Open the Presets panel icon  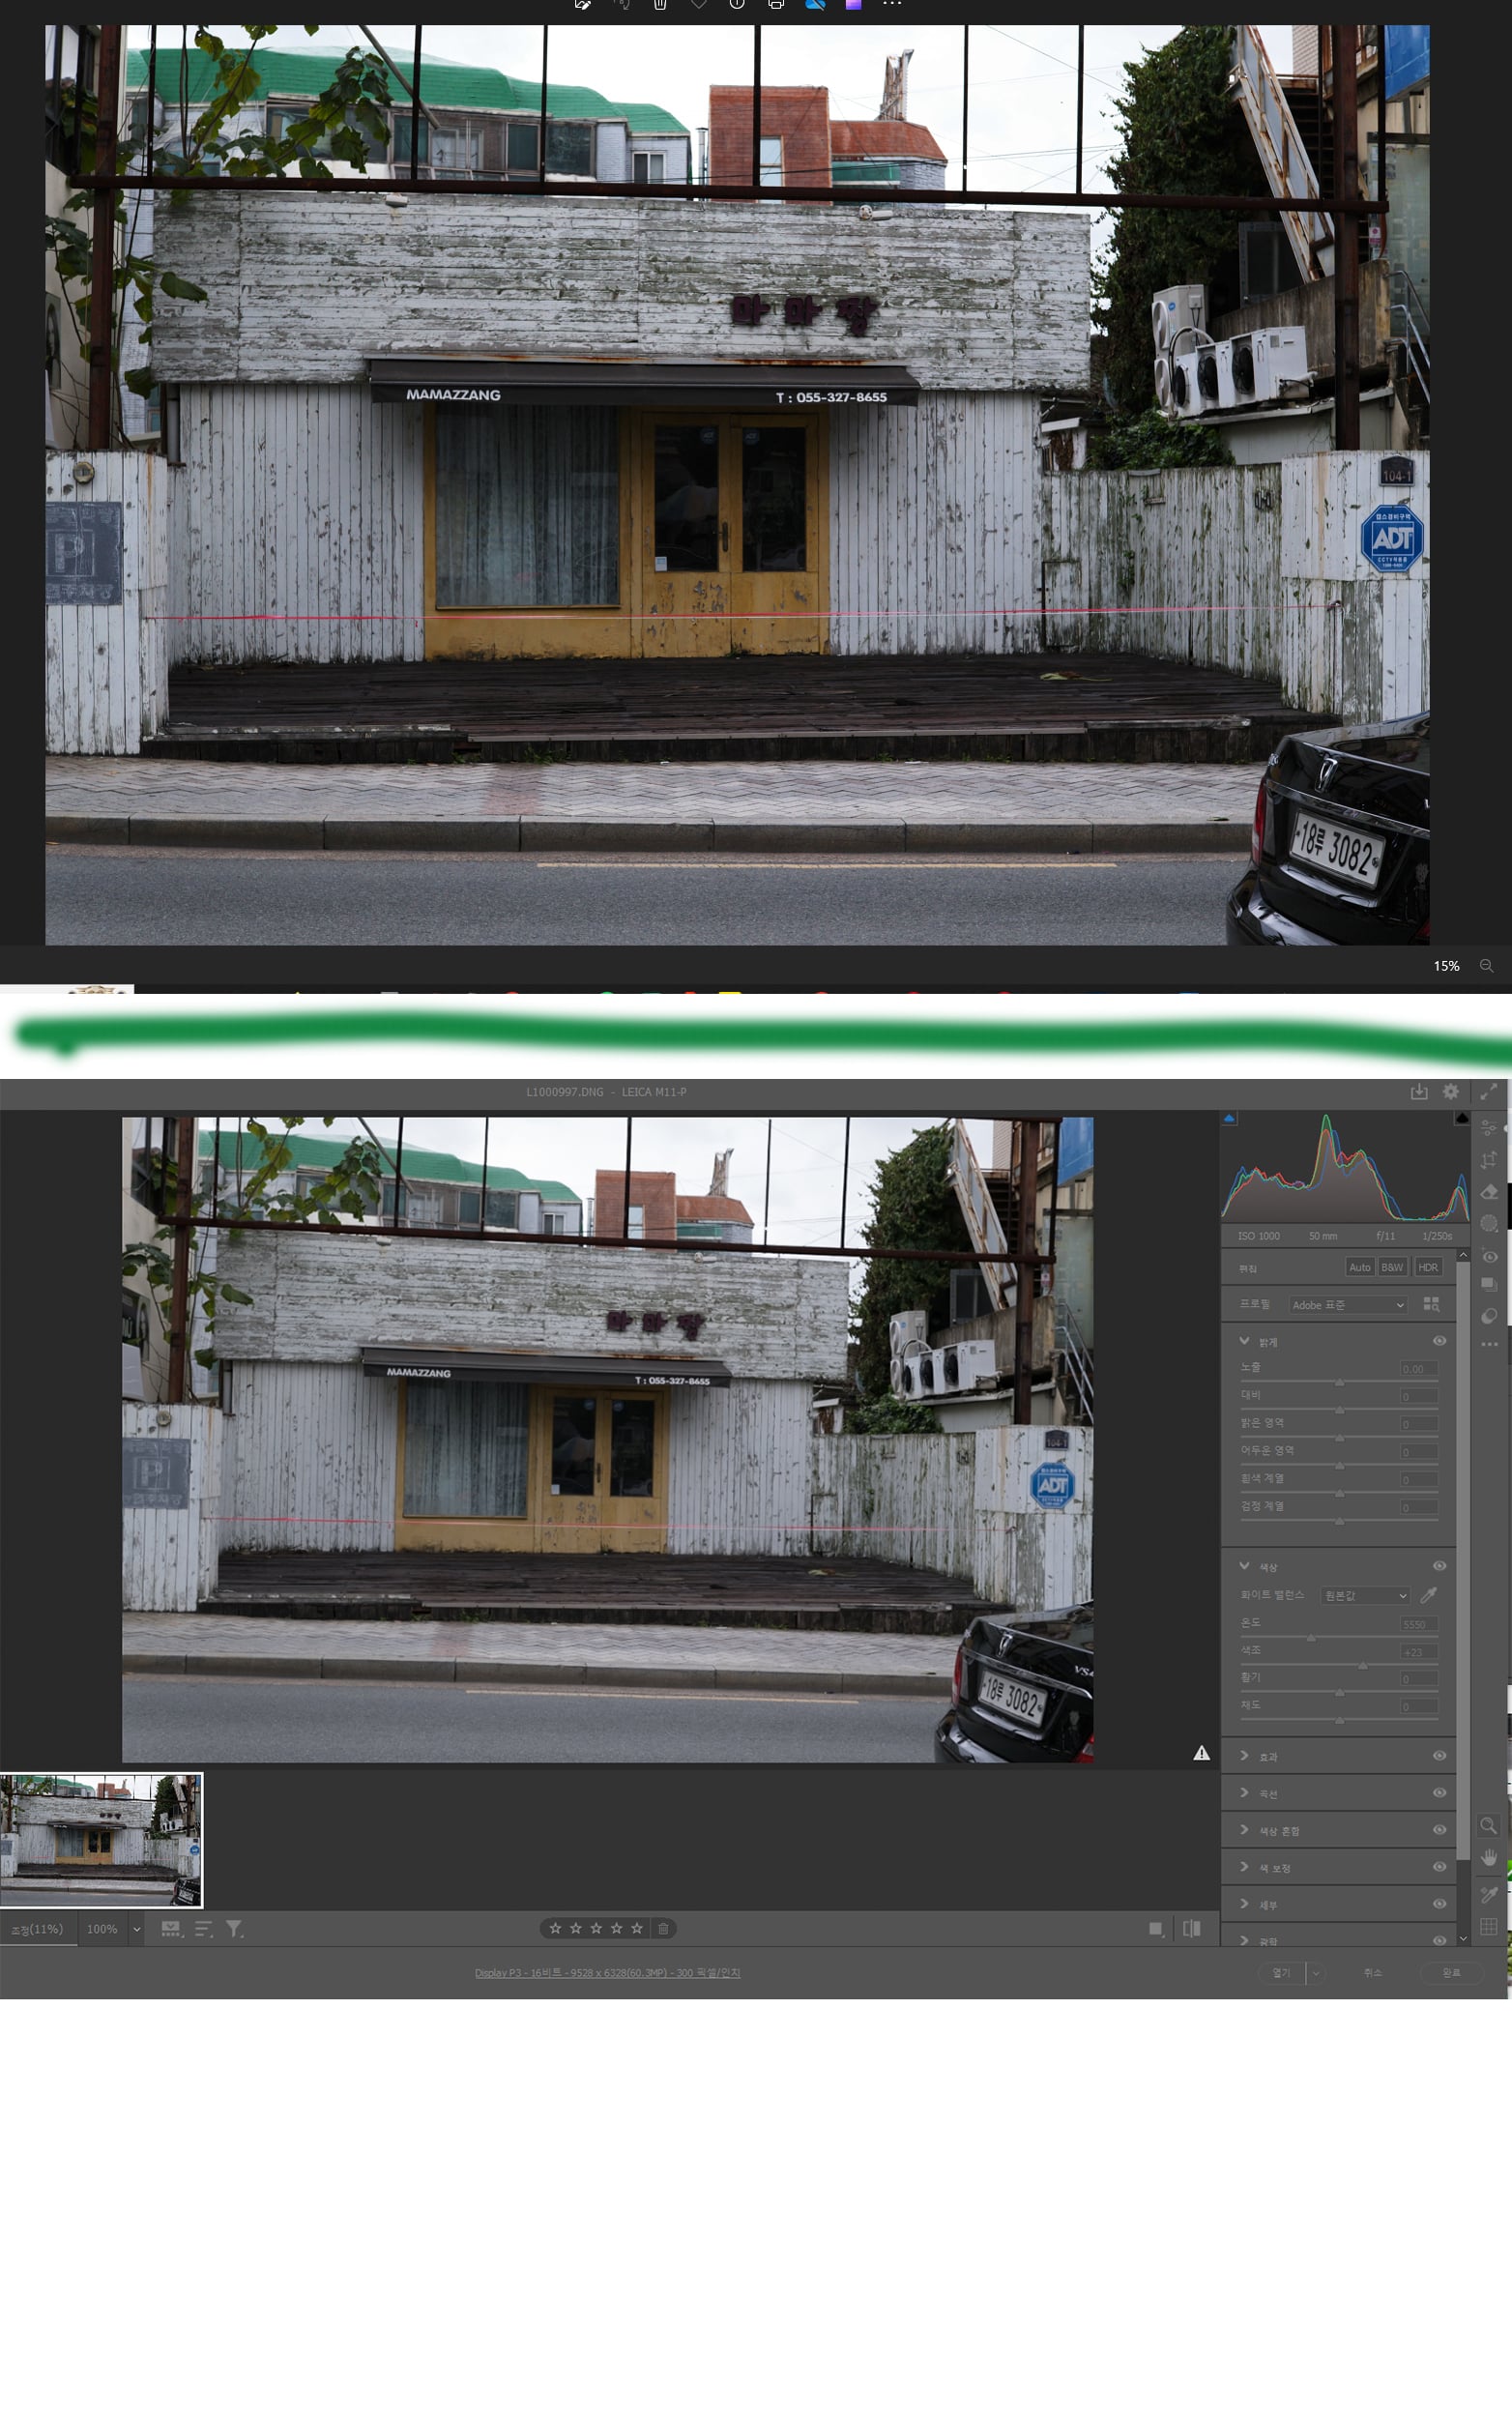click(1489, 1315)
